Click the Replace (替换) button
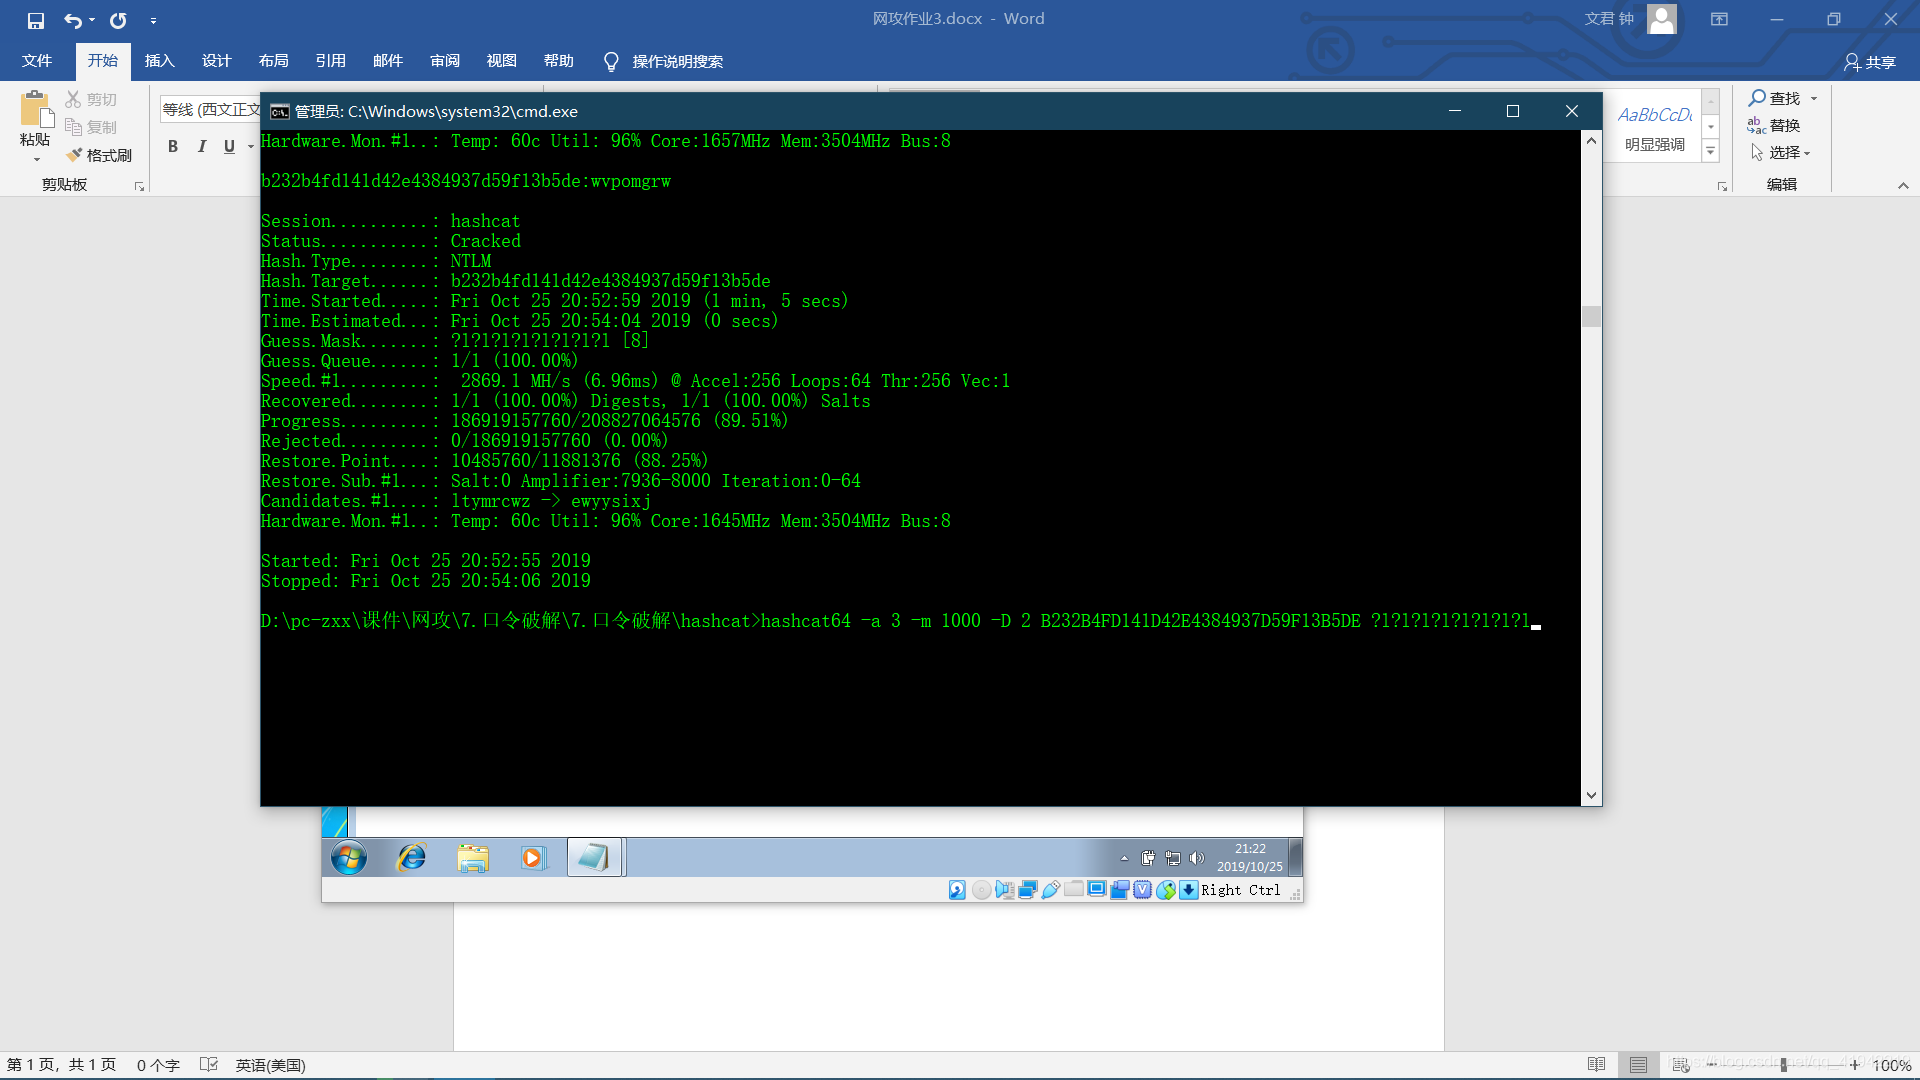This screenshot has width=1920, height=1080. click(x=1774, y=125)
